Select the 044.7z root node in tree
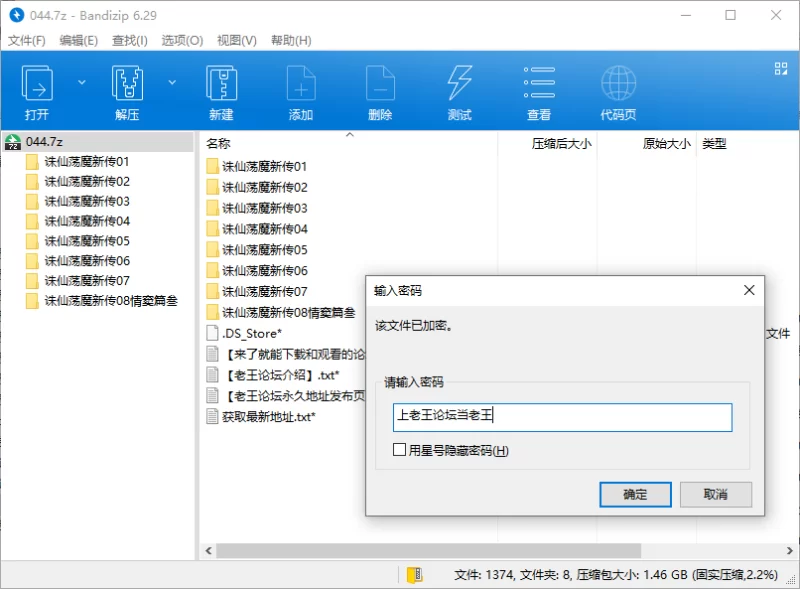Screen dimensions: 800x589 click(x=98, y=142)
